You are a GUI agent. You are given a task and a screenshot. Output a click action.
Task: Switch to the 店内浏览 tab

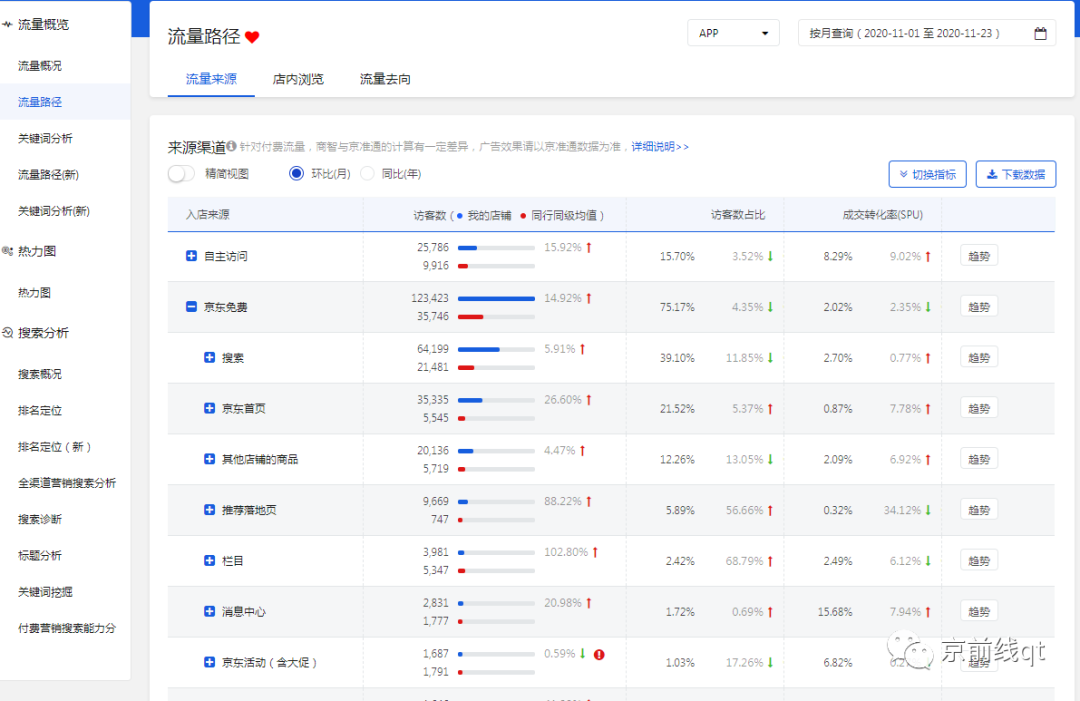coord(298,79)
